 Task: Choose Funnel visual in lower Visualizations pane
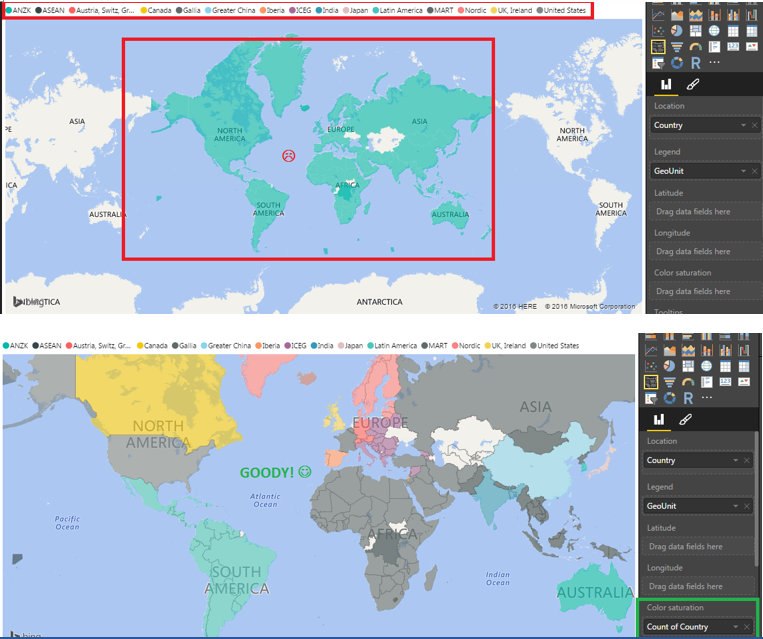pos(670,382)
